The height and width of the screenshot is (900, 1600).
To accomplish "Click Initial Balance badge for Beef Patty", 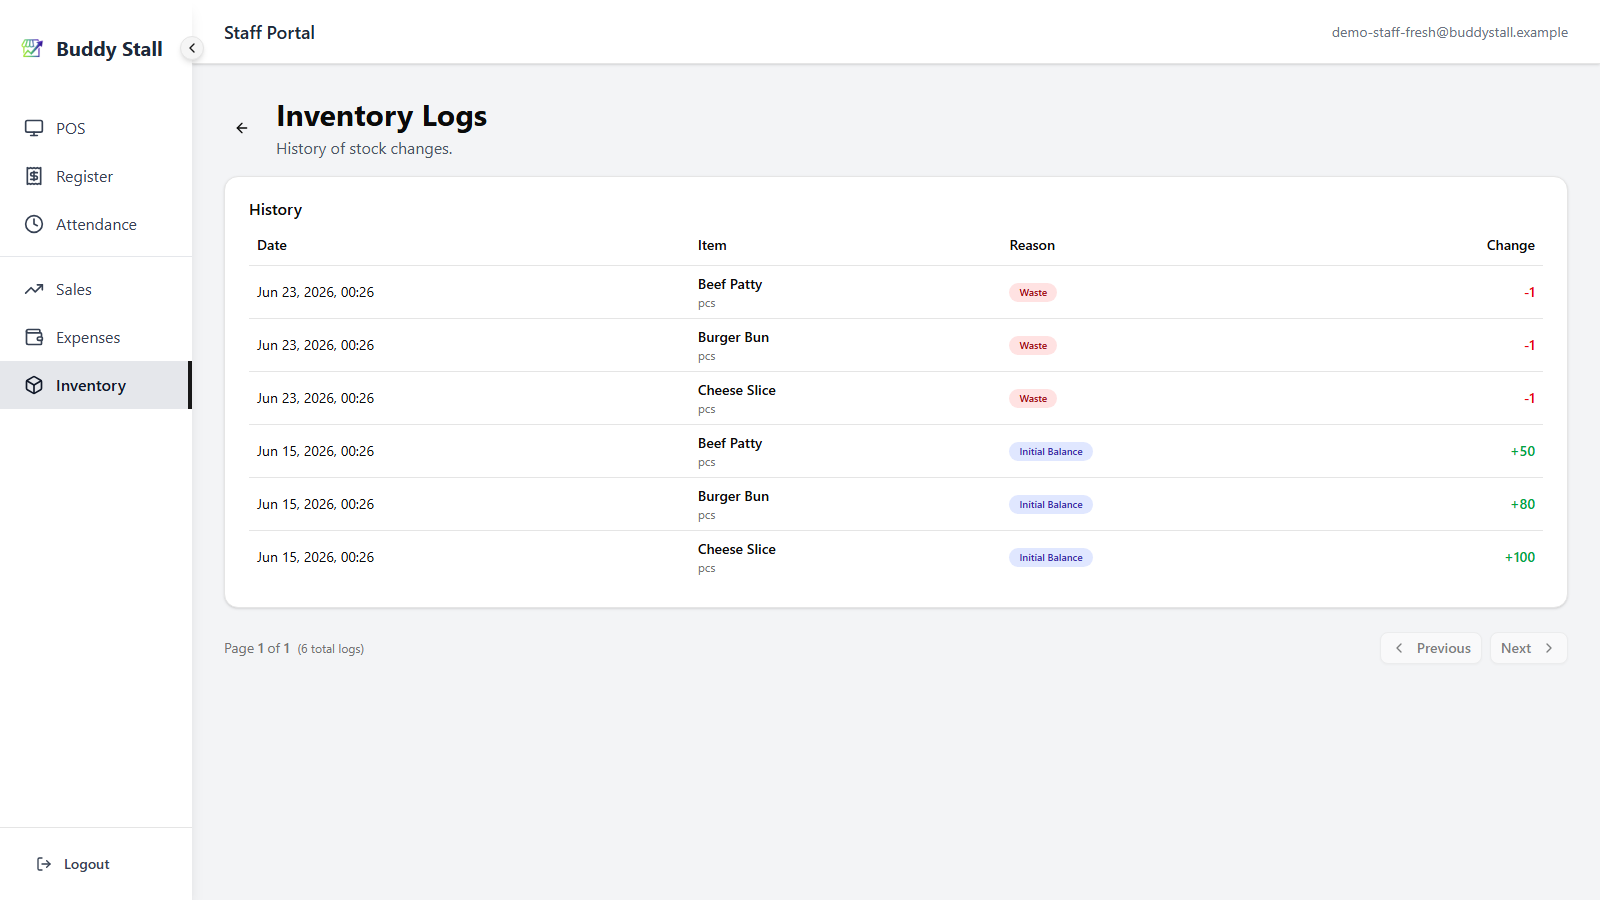I will click(1051, 451).
